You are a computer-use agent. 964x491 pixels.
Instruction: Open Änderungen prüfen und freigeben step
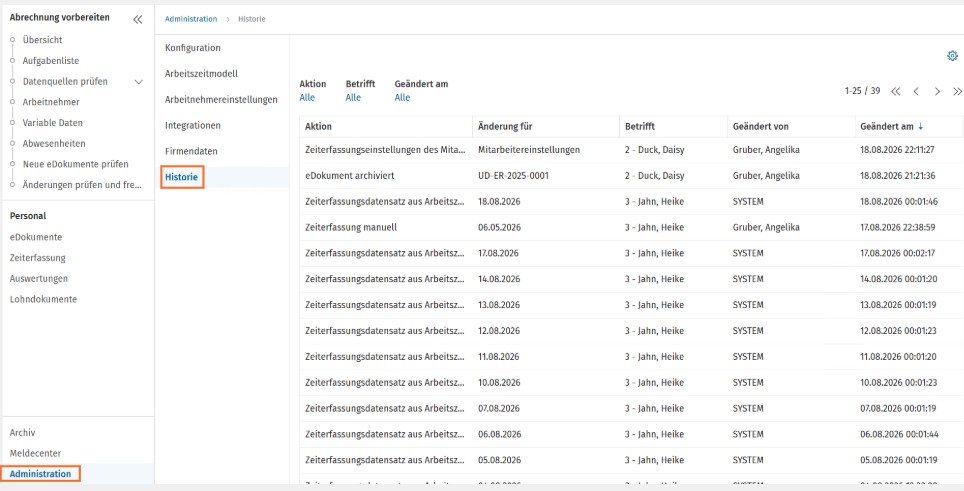82,185
